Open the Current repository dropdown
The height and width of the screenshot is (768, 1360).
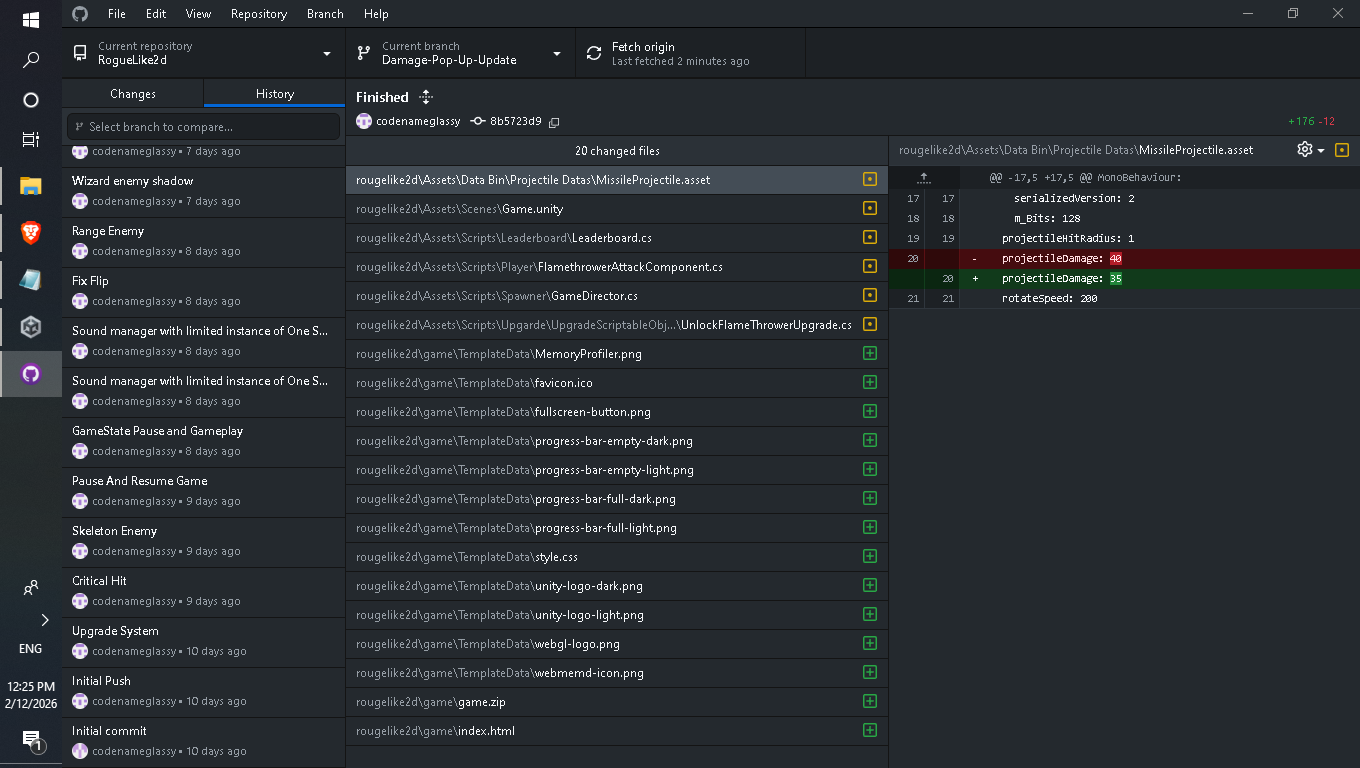tap(203, 53)
